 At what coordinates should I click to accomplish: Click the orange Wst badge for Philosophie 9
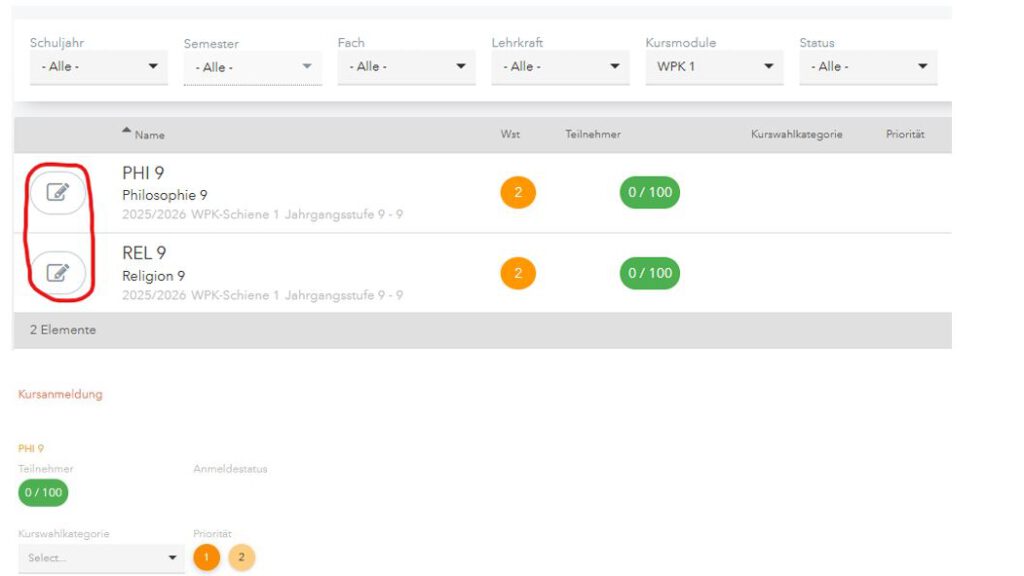point(518,192)
